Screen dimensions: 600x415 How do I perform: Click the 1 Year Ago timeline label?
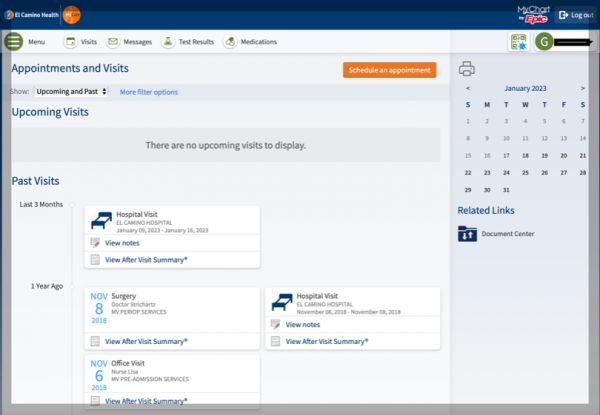click(47, 286)
